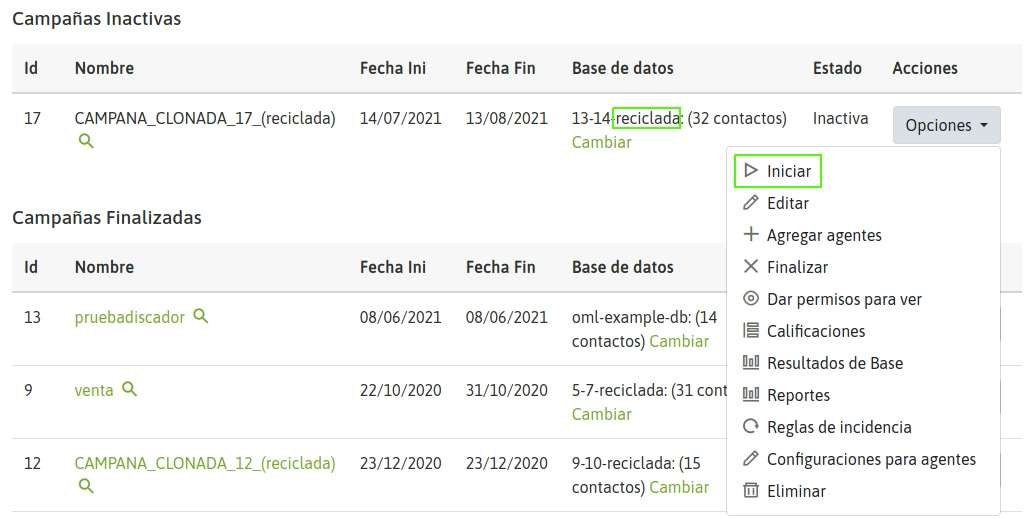
Task: Click the X icon beside Finalizar
Action: pyautogui.click(x=751, y=267)
